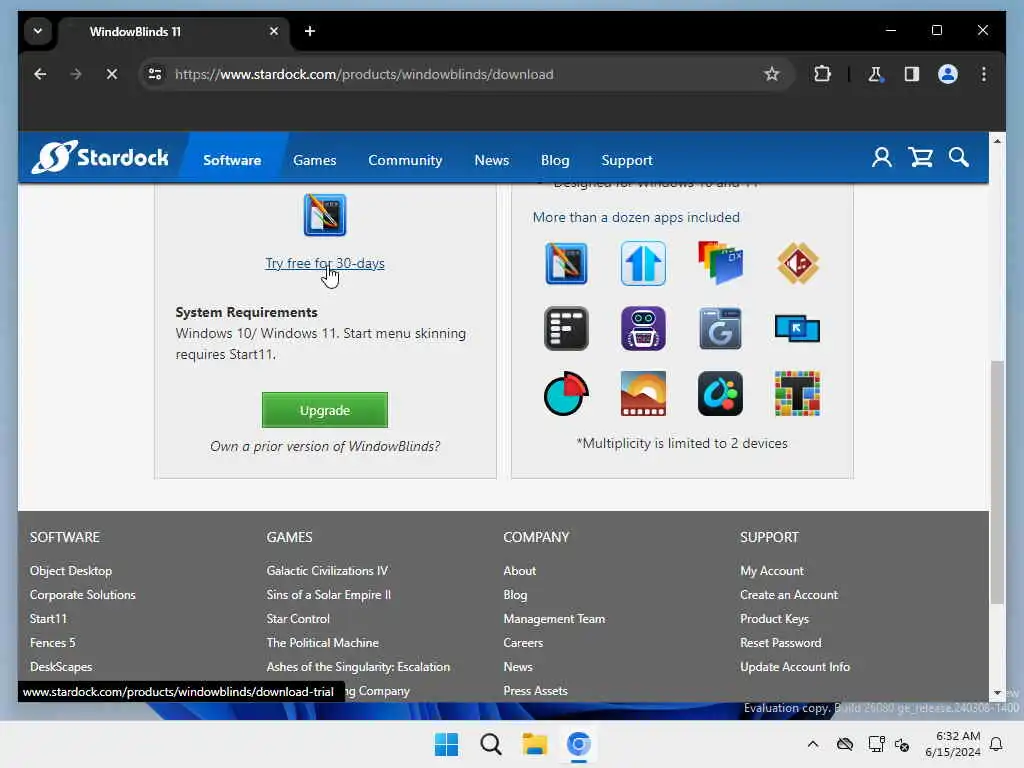Click the Stardock logo
The width and height of the screenshot is (1024, 768).
(100, 157)
